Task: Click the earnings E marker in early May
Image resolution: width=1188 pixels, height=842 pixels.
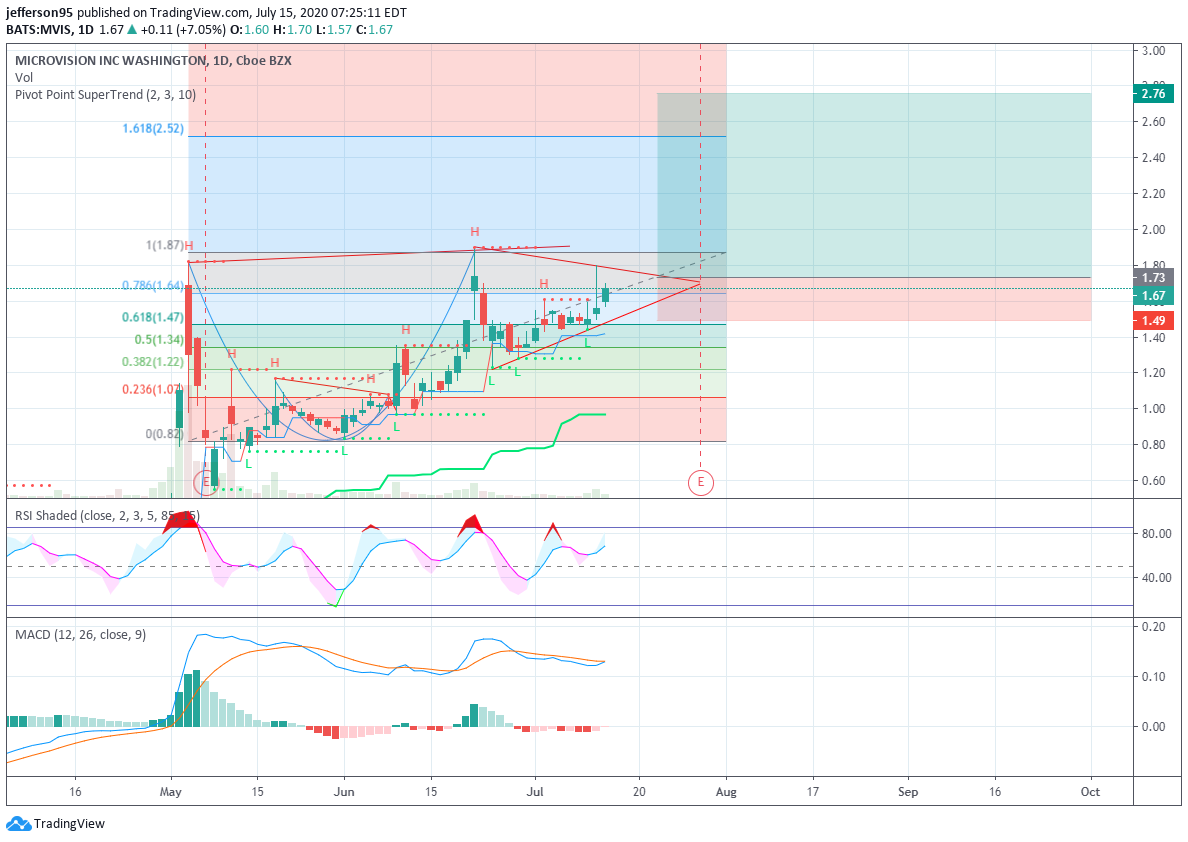Action: pos(205,482)
